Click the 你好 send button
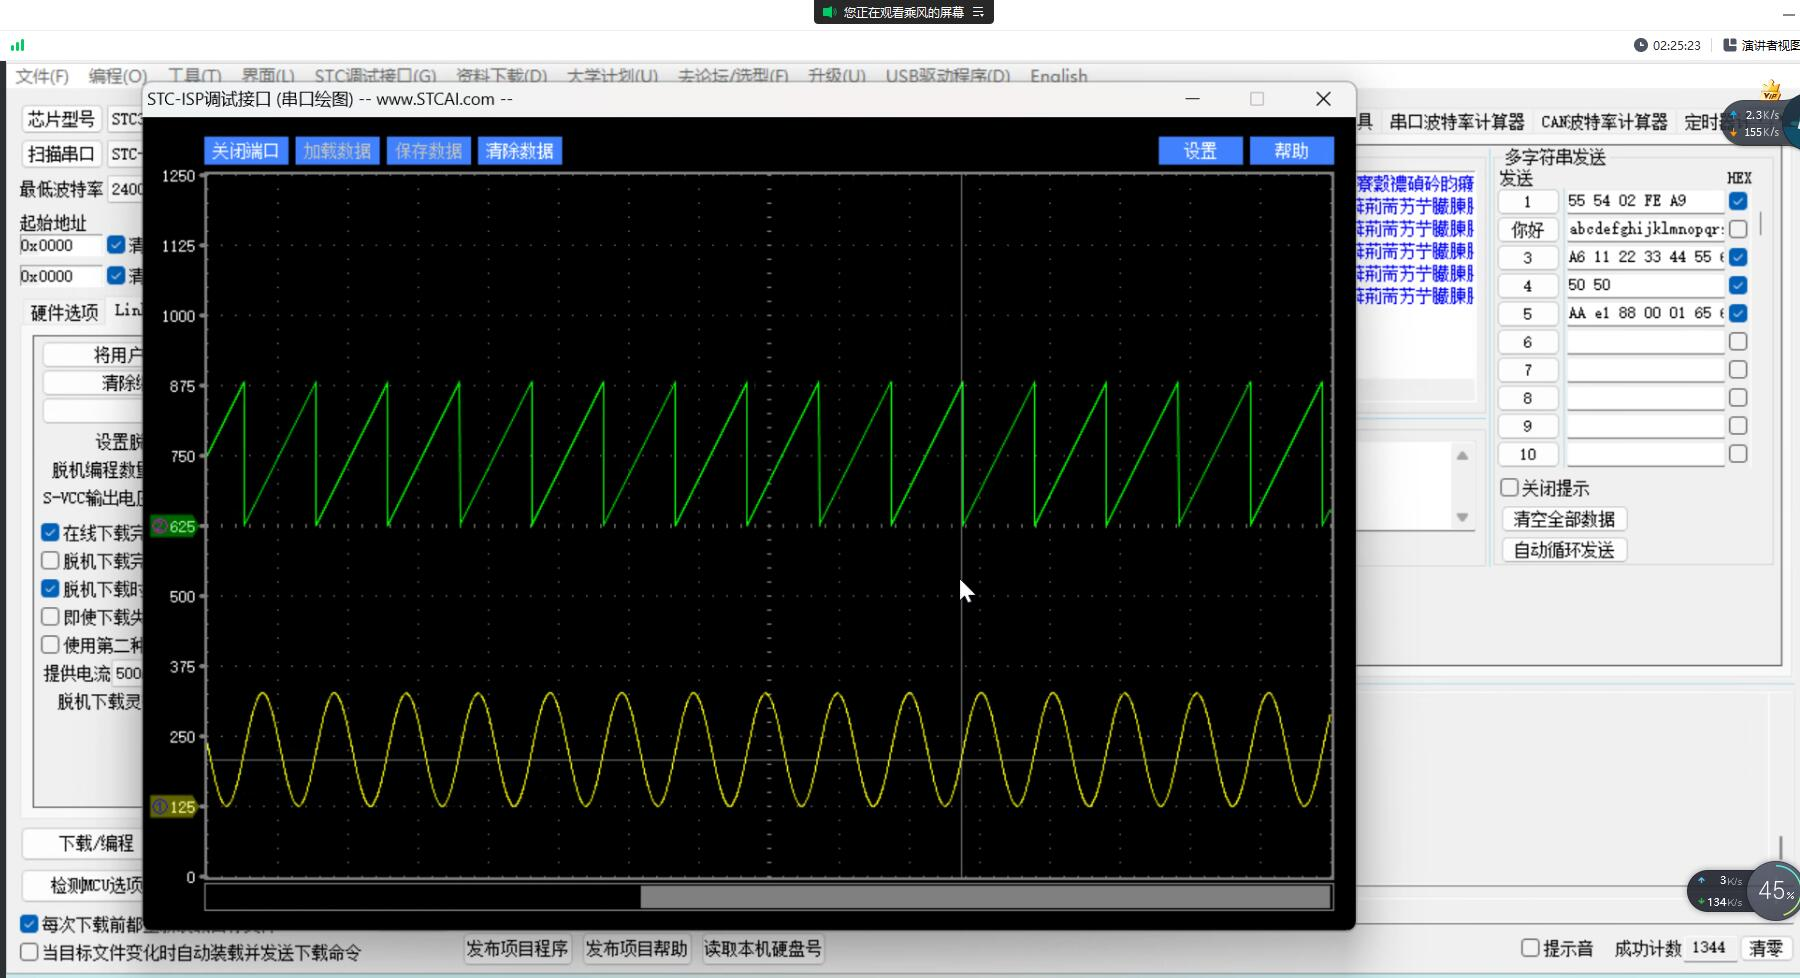This screenshot has height=978, width=1800. click(1527, 229)
